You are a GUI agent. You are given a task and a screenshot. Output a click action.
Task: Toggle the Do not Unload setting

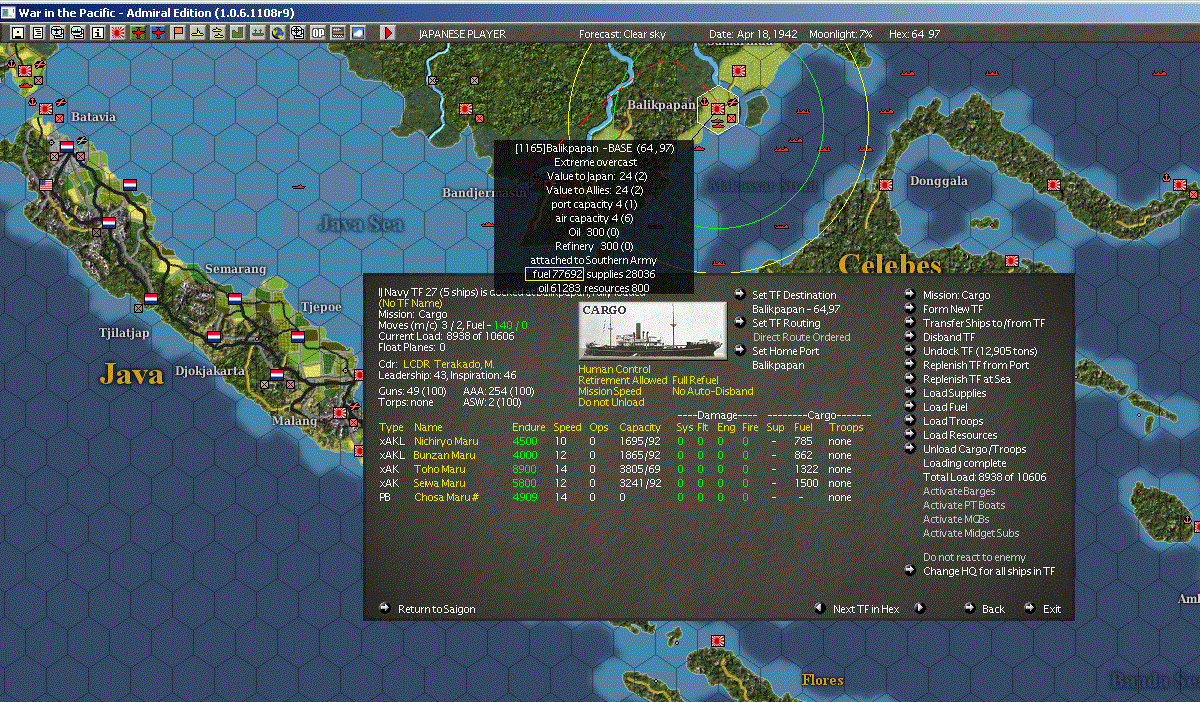pyautogui.click(x=610, y=403)
